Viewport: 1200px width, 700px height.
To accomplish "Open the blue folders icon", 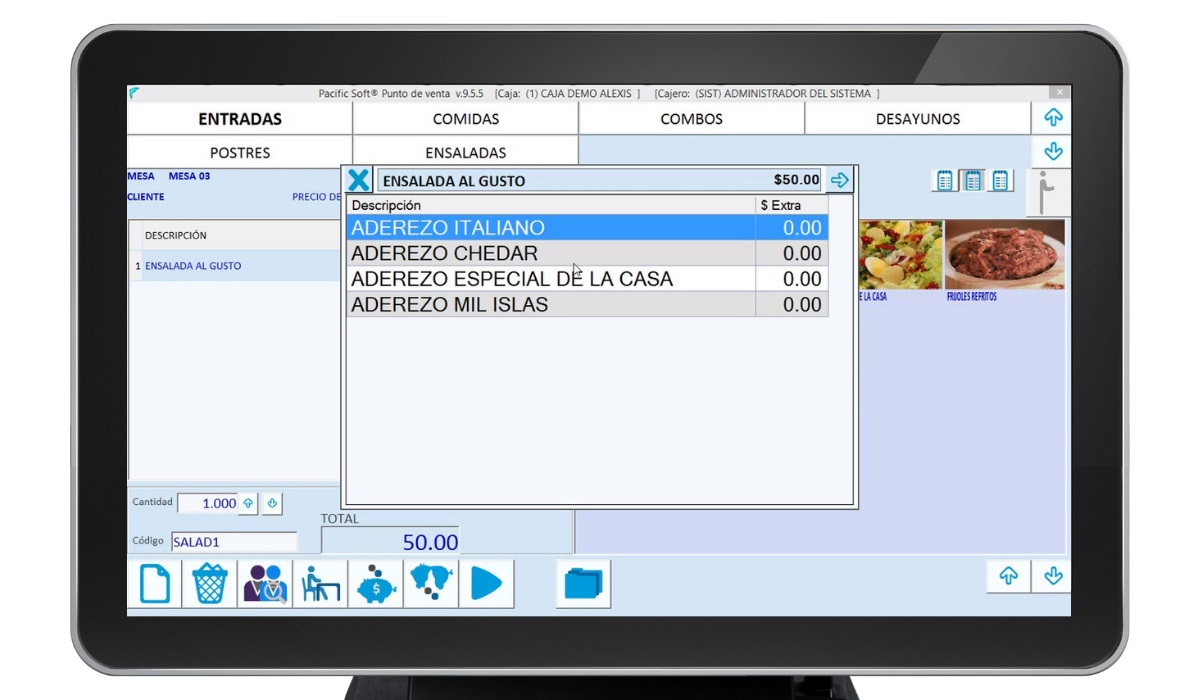I will point(583,583).
